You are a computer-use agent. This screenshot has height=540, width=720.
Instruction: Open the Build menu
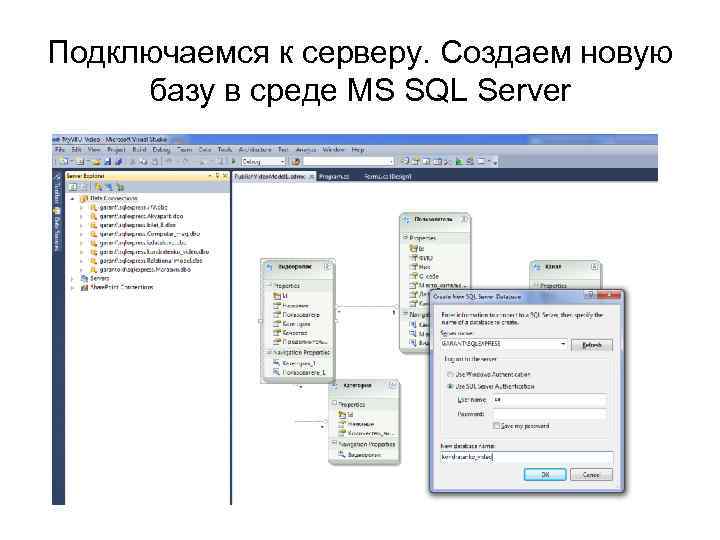[x=139, y=150]
